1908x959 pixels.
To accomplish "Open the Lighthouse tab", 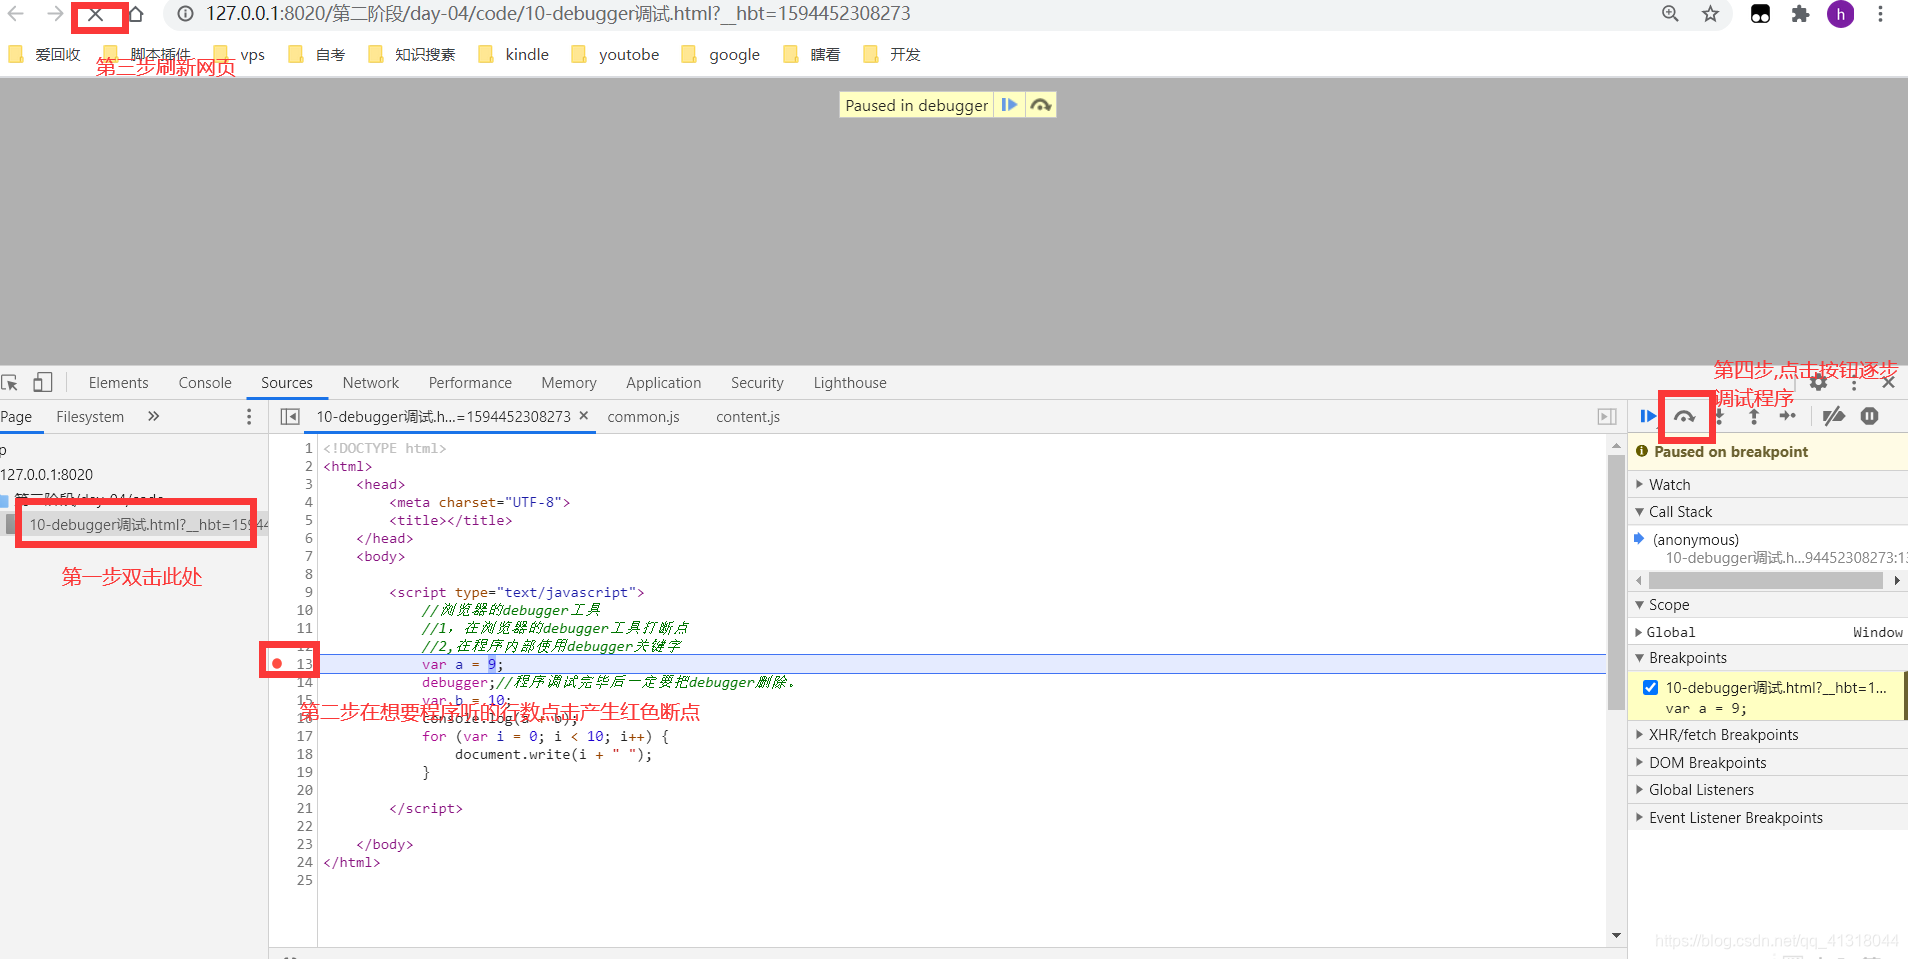I will 850,383.
